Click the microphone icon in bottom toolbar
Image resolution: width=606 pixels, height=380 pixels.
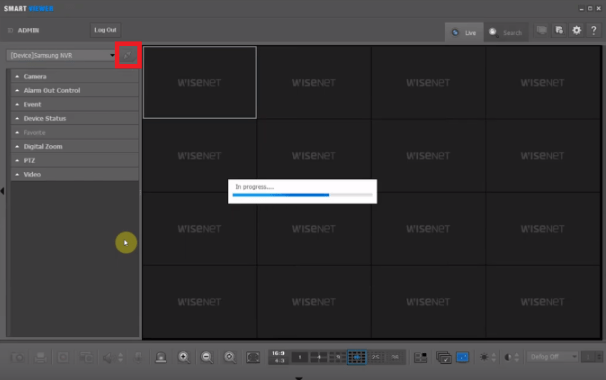[138, 357]
